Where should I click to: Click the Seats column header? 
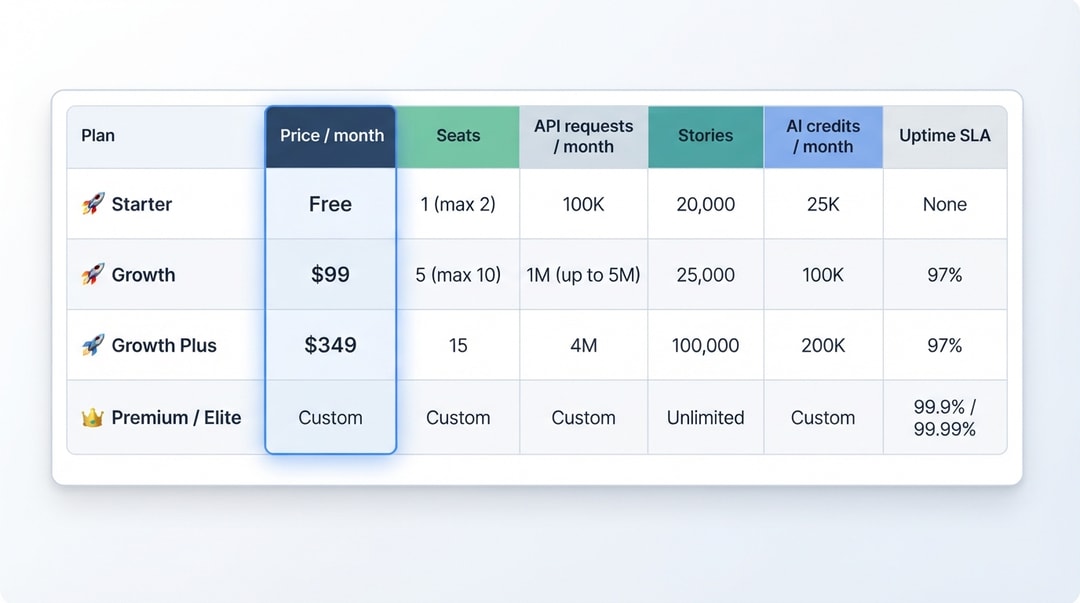[x=458, y=136]
